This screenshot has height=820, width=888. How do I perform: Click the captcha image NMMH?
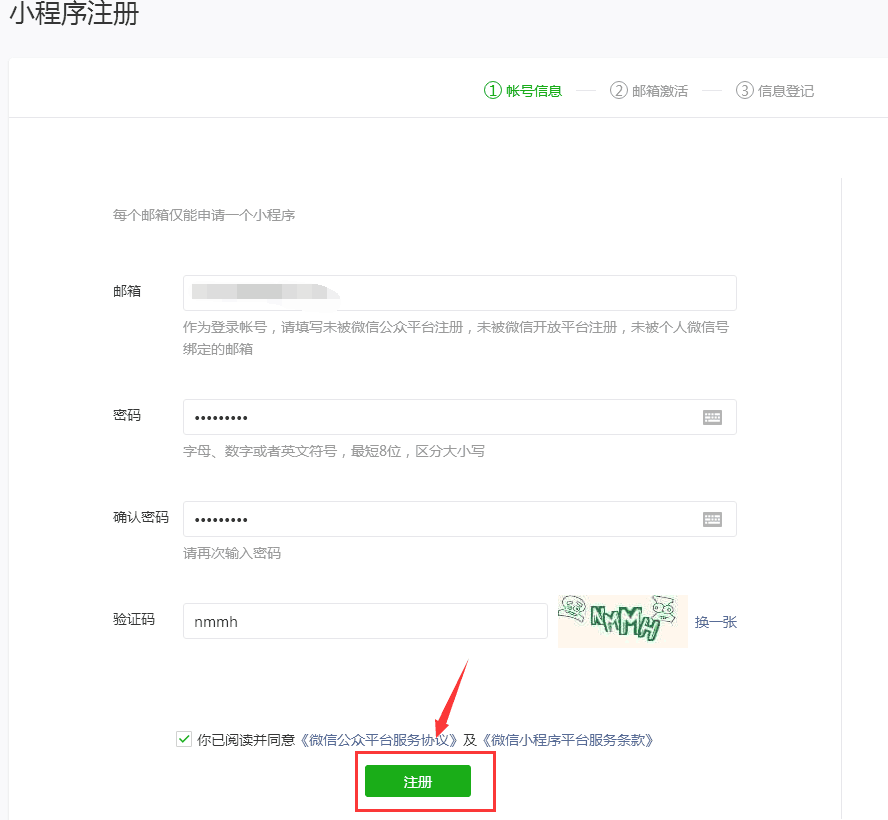tap(622, 621)
